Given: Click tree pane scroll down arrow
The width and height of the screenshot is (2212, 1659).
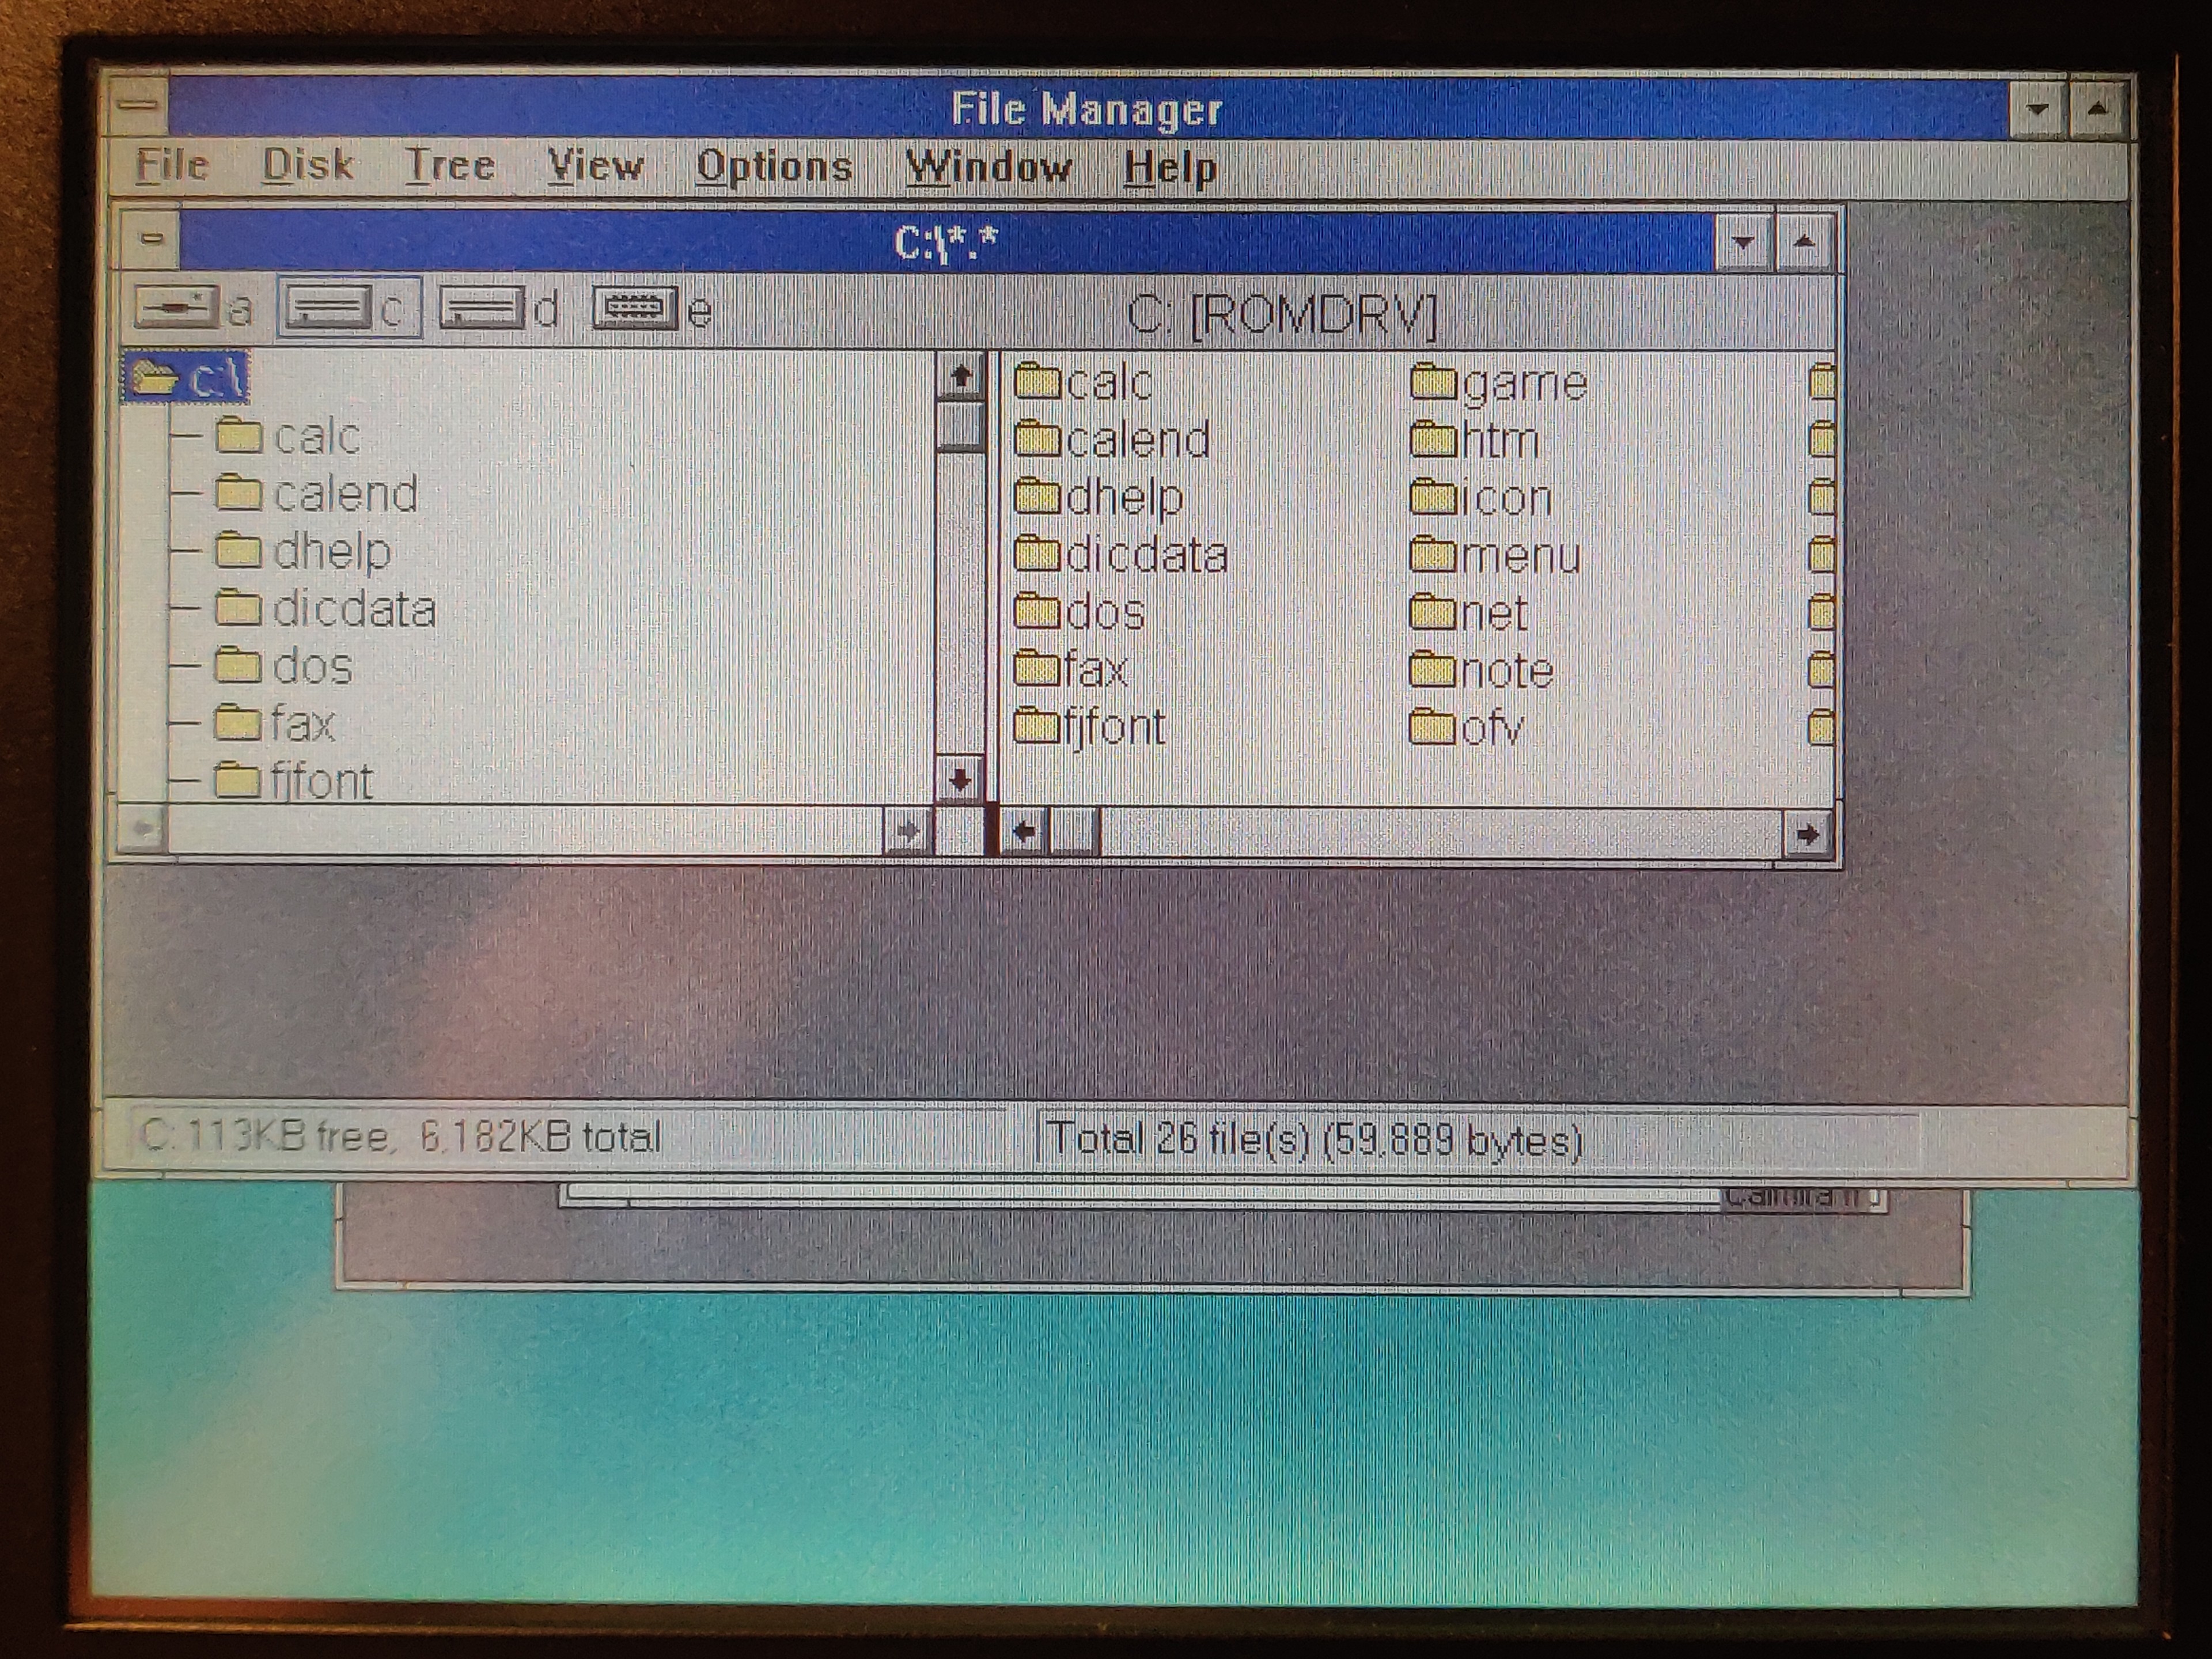Looking at the screenshot, I should click(960, 778).
